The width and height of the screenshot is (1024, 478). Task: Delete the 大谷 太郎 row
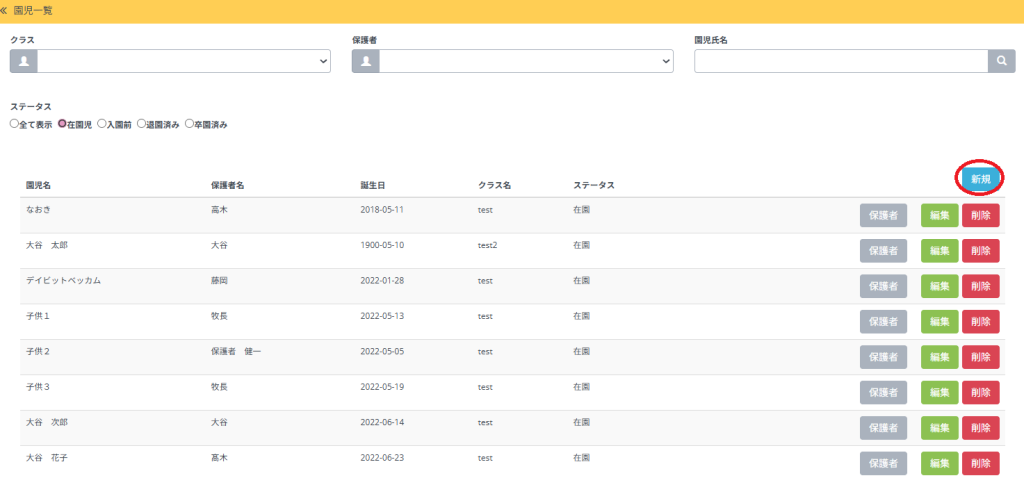click(980, 250)
